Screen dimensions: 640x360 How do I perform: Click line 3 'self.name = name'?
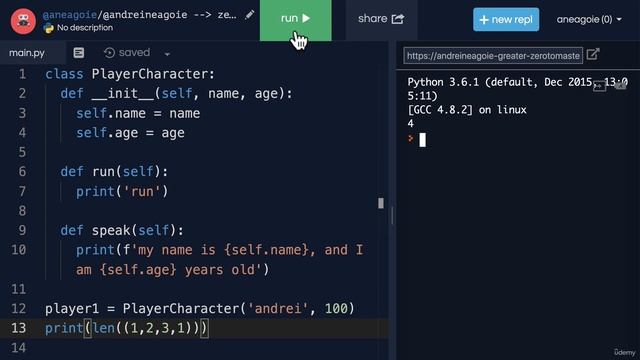(x=138, y=113)
